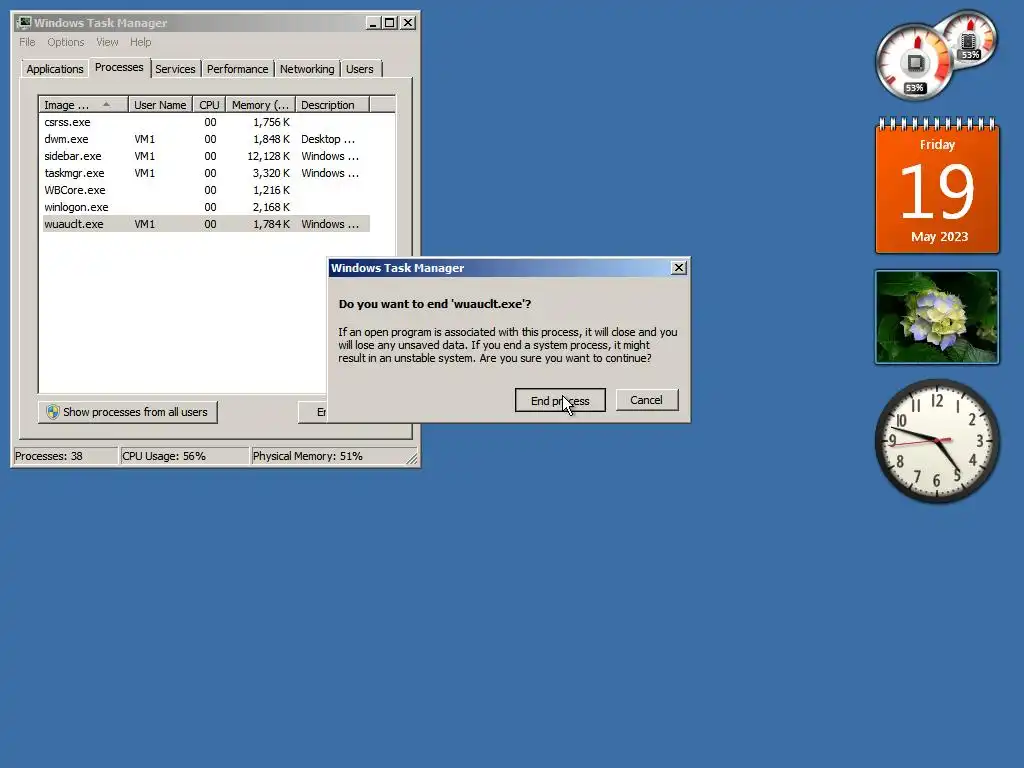Click the 3,320 K memory cell
This screenshot has width=1024, height=768.
pos(271,173)
